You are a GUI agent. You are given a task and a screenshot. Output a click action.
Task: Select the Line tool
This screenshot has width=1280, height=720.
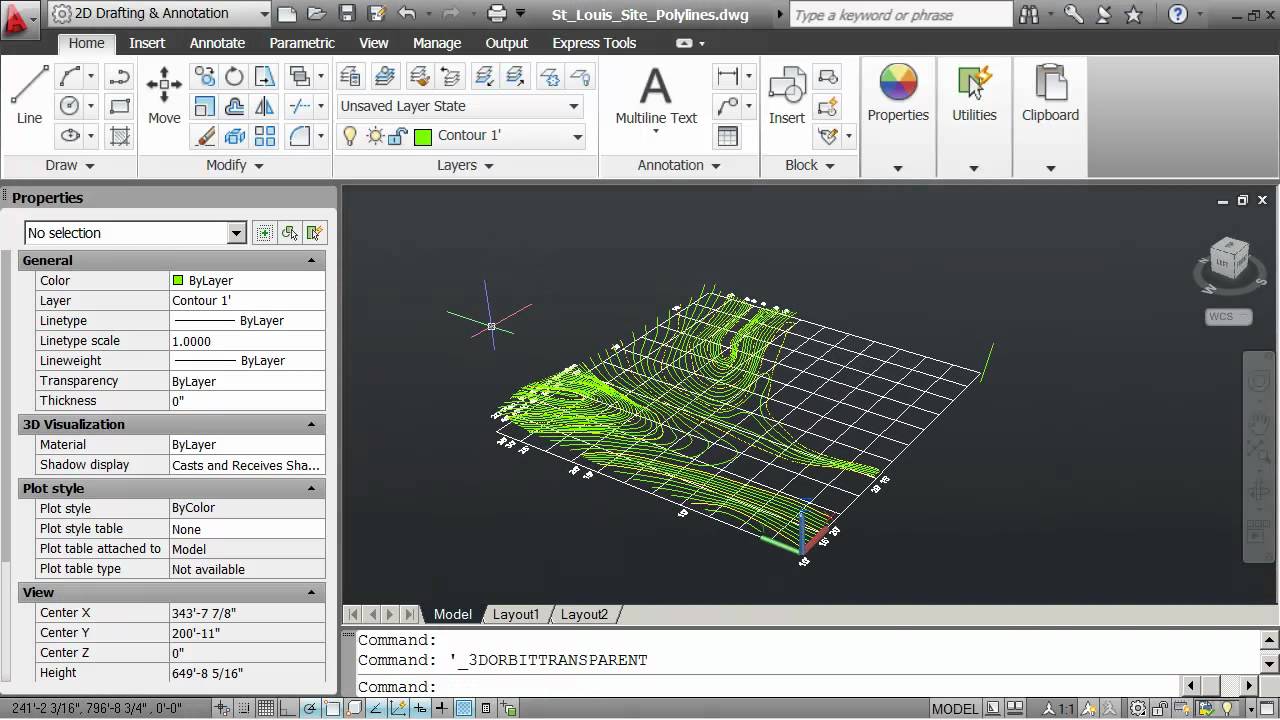point(29,95)
